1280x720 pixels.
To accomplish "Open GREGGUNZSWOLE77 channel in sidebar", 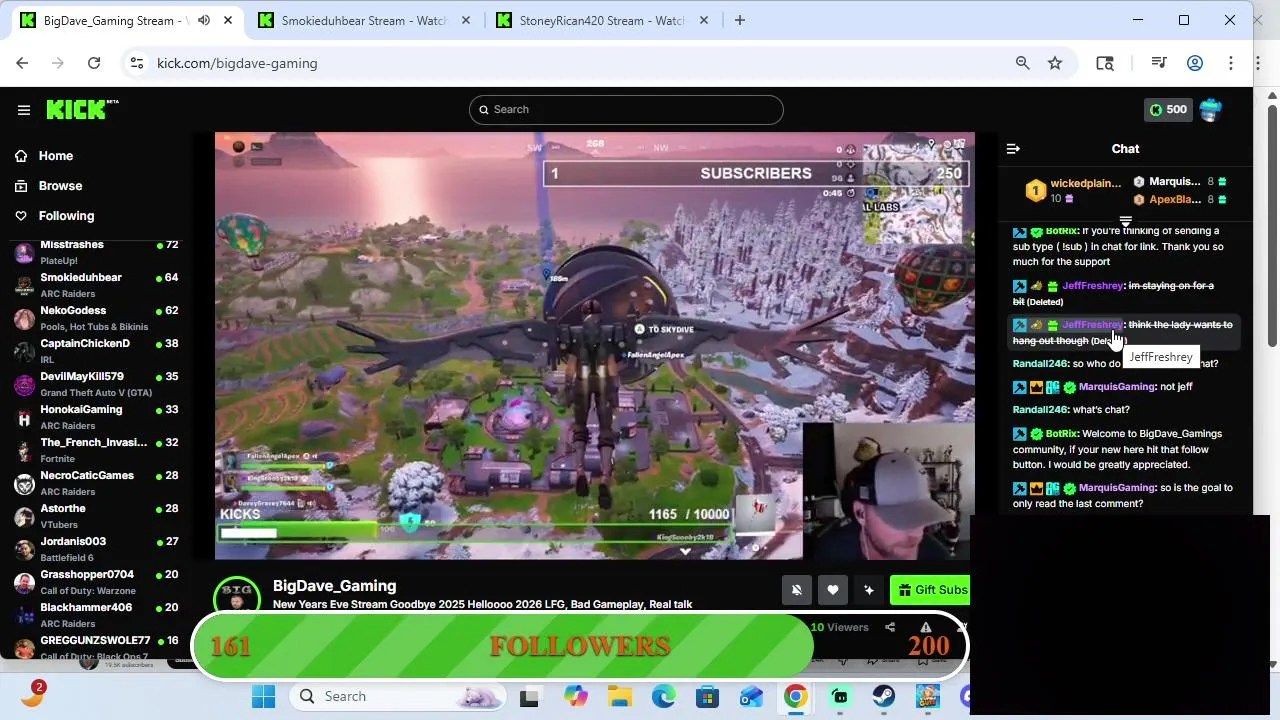I will coord(97,647).
